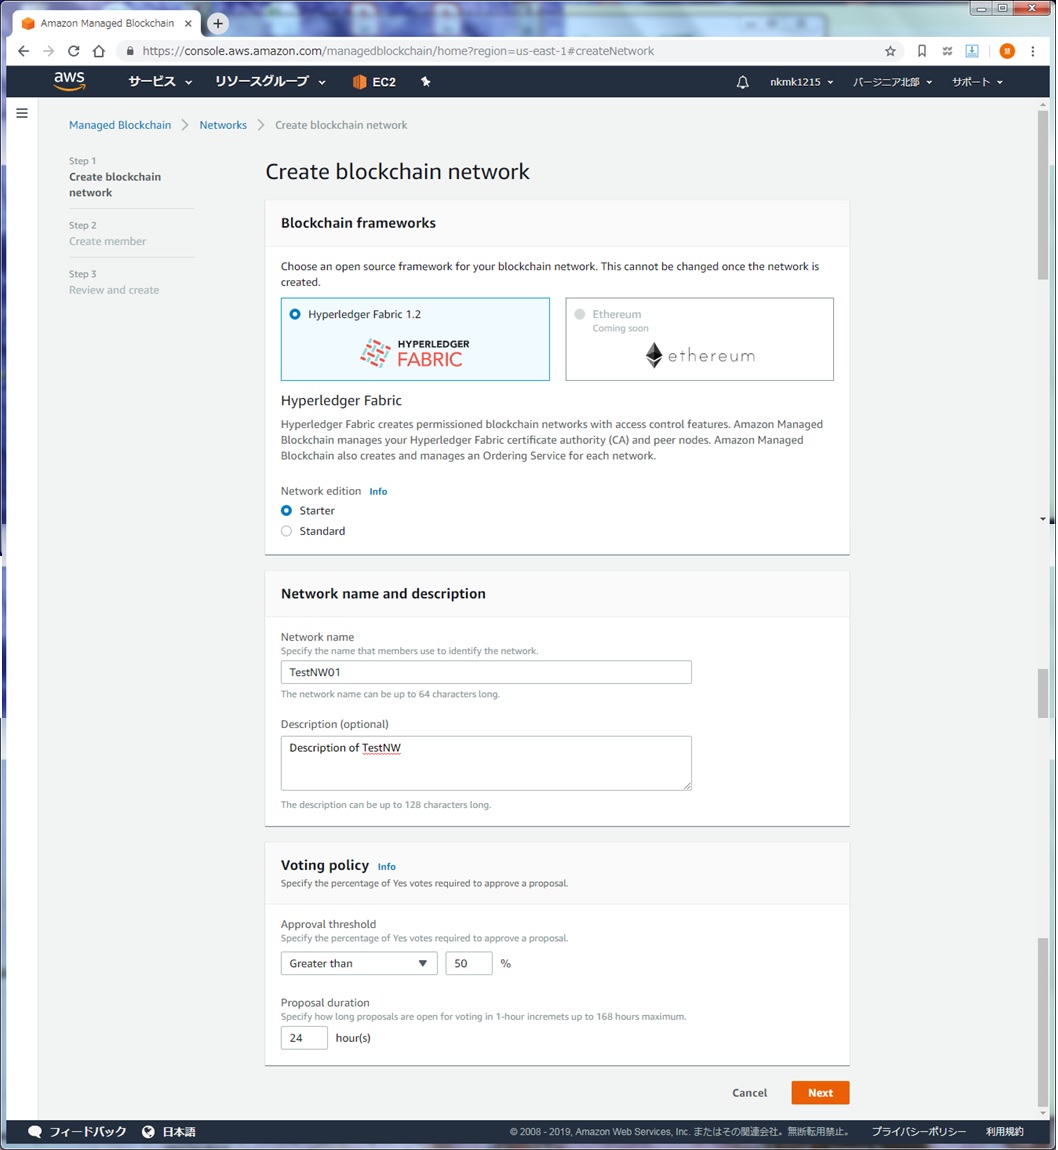Screen dimensions: 1058x1150
Task: Click the Description text area
Action: (486, 763)
